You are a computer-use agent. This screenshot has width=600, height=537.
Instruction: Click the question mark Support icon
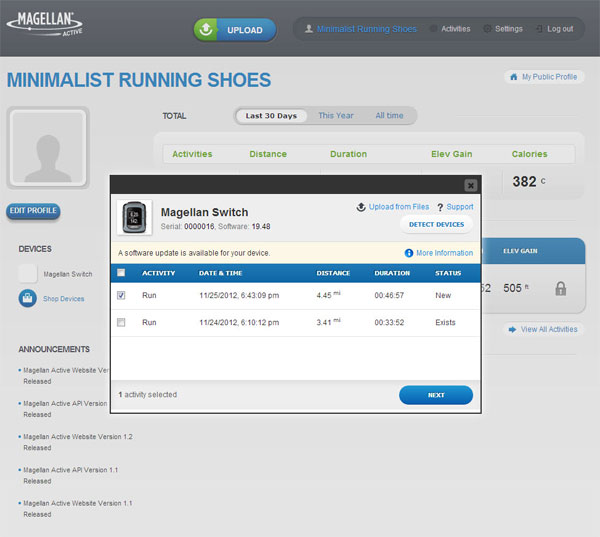pyautogui.click(x=440, y=207)
